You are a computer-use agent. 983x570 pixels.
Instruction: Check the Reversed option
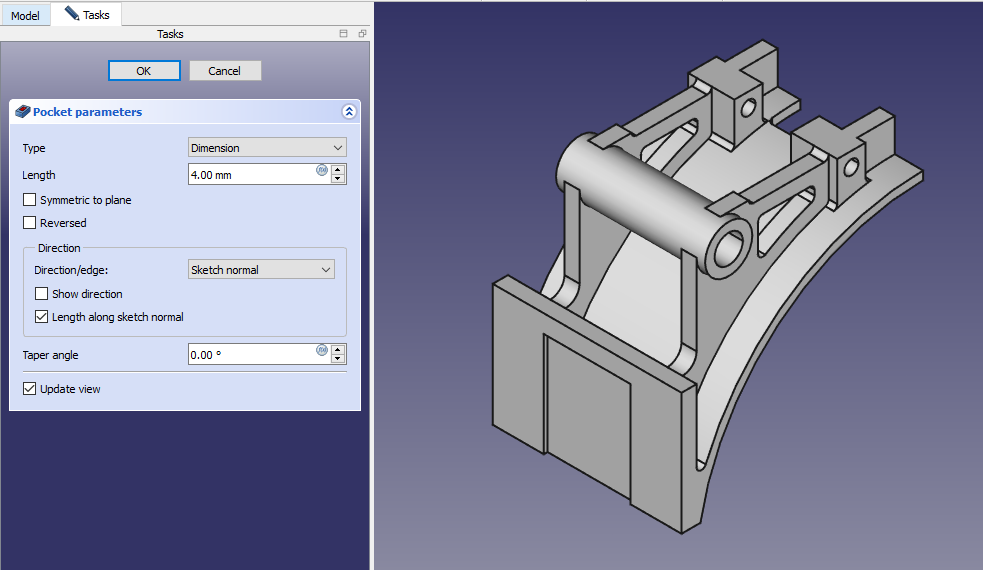tap(30, 223)
